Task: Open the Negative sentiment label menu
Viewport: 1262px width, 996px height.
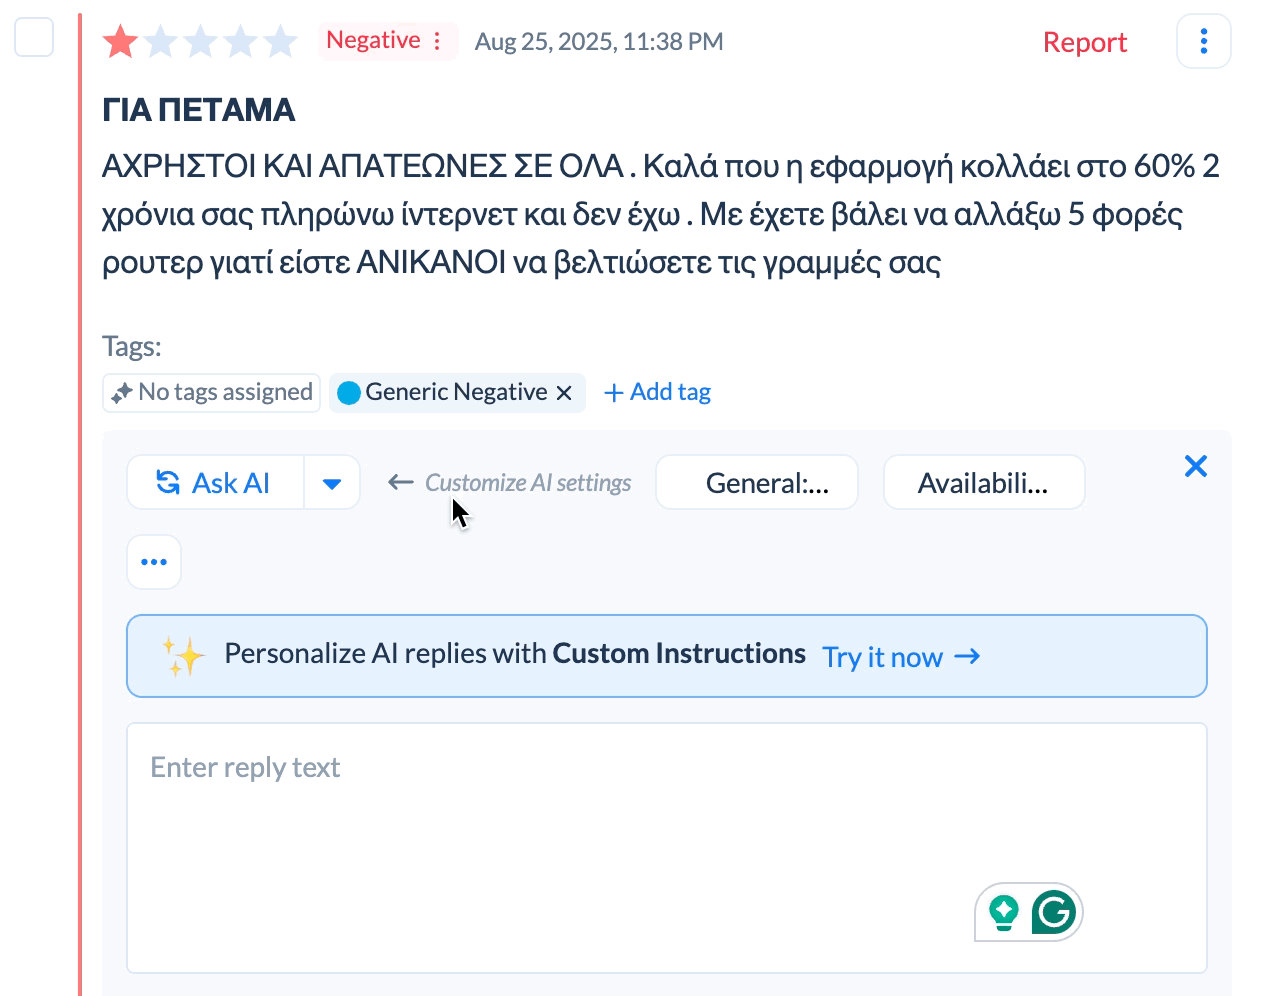Action: point(437,41)
